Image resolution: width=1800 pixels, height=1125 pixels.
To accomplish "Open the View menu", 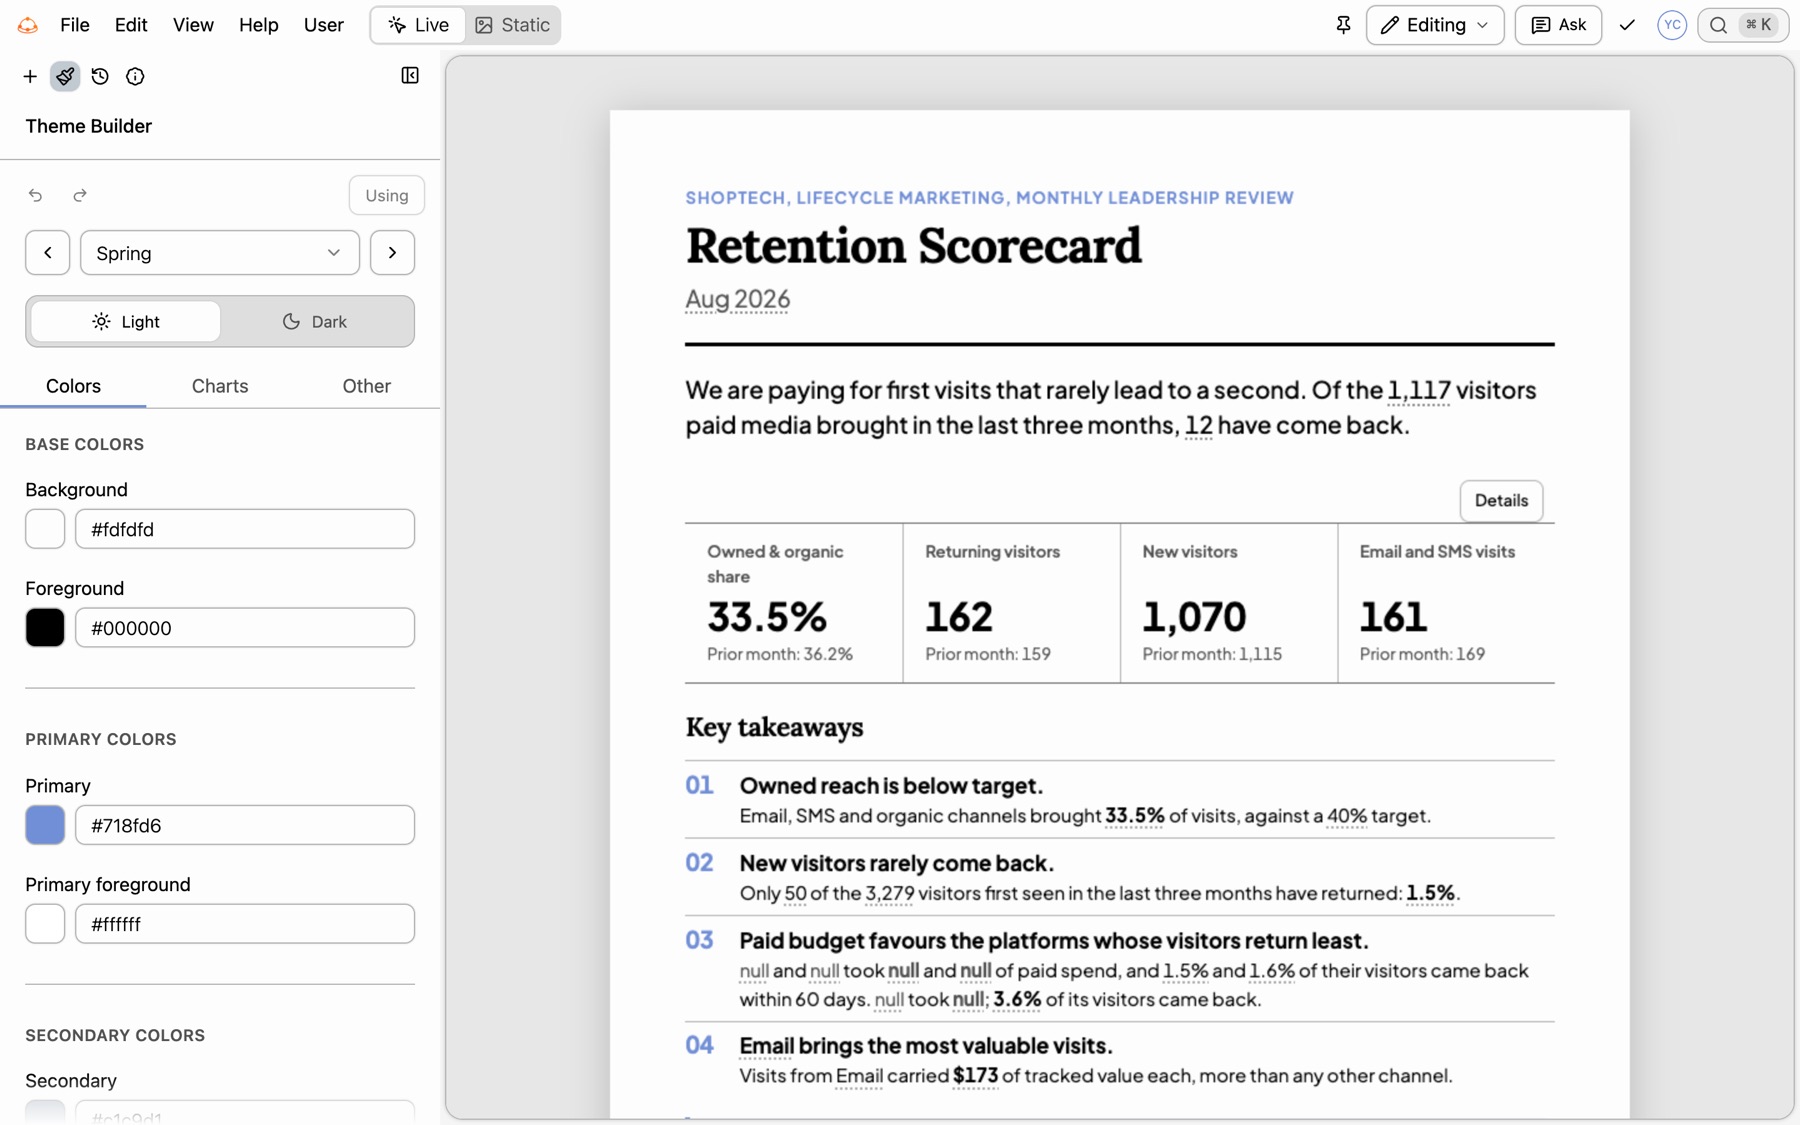I will coord(193,25).
